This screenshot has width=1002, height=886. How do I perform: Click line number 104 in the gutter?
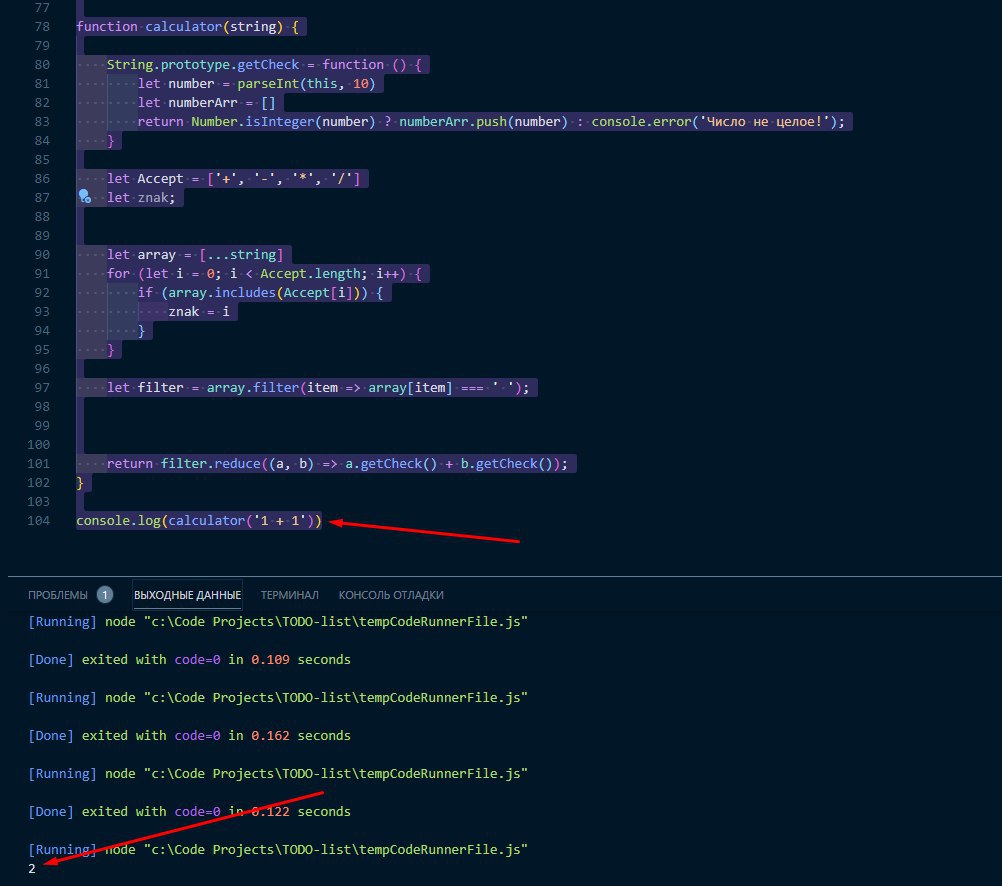coord(38,520)
